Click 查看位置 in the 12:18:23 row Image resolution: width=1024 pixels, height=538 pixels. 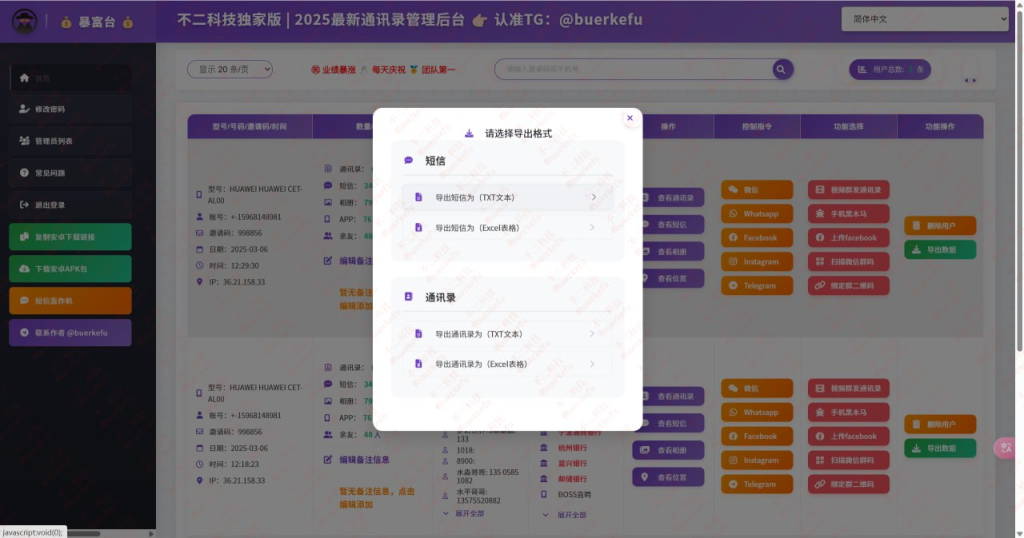[x=668, y=477]
